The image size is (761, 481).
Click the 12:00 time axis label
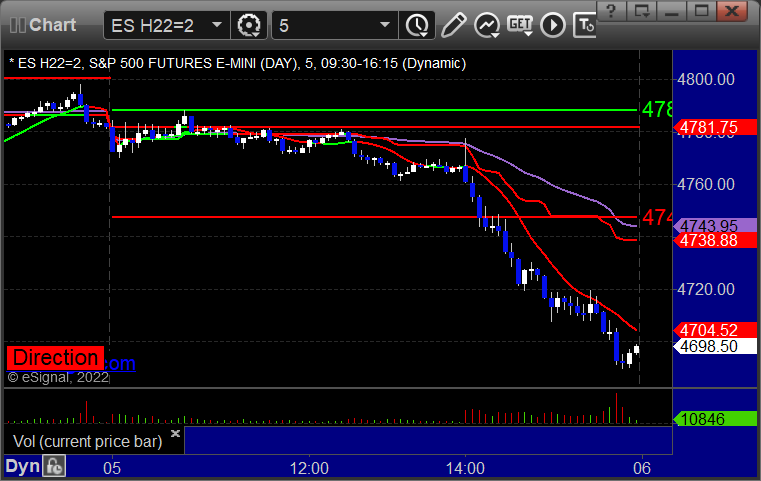pyautogui.click(x=309, y=468)
